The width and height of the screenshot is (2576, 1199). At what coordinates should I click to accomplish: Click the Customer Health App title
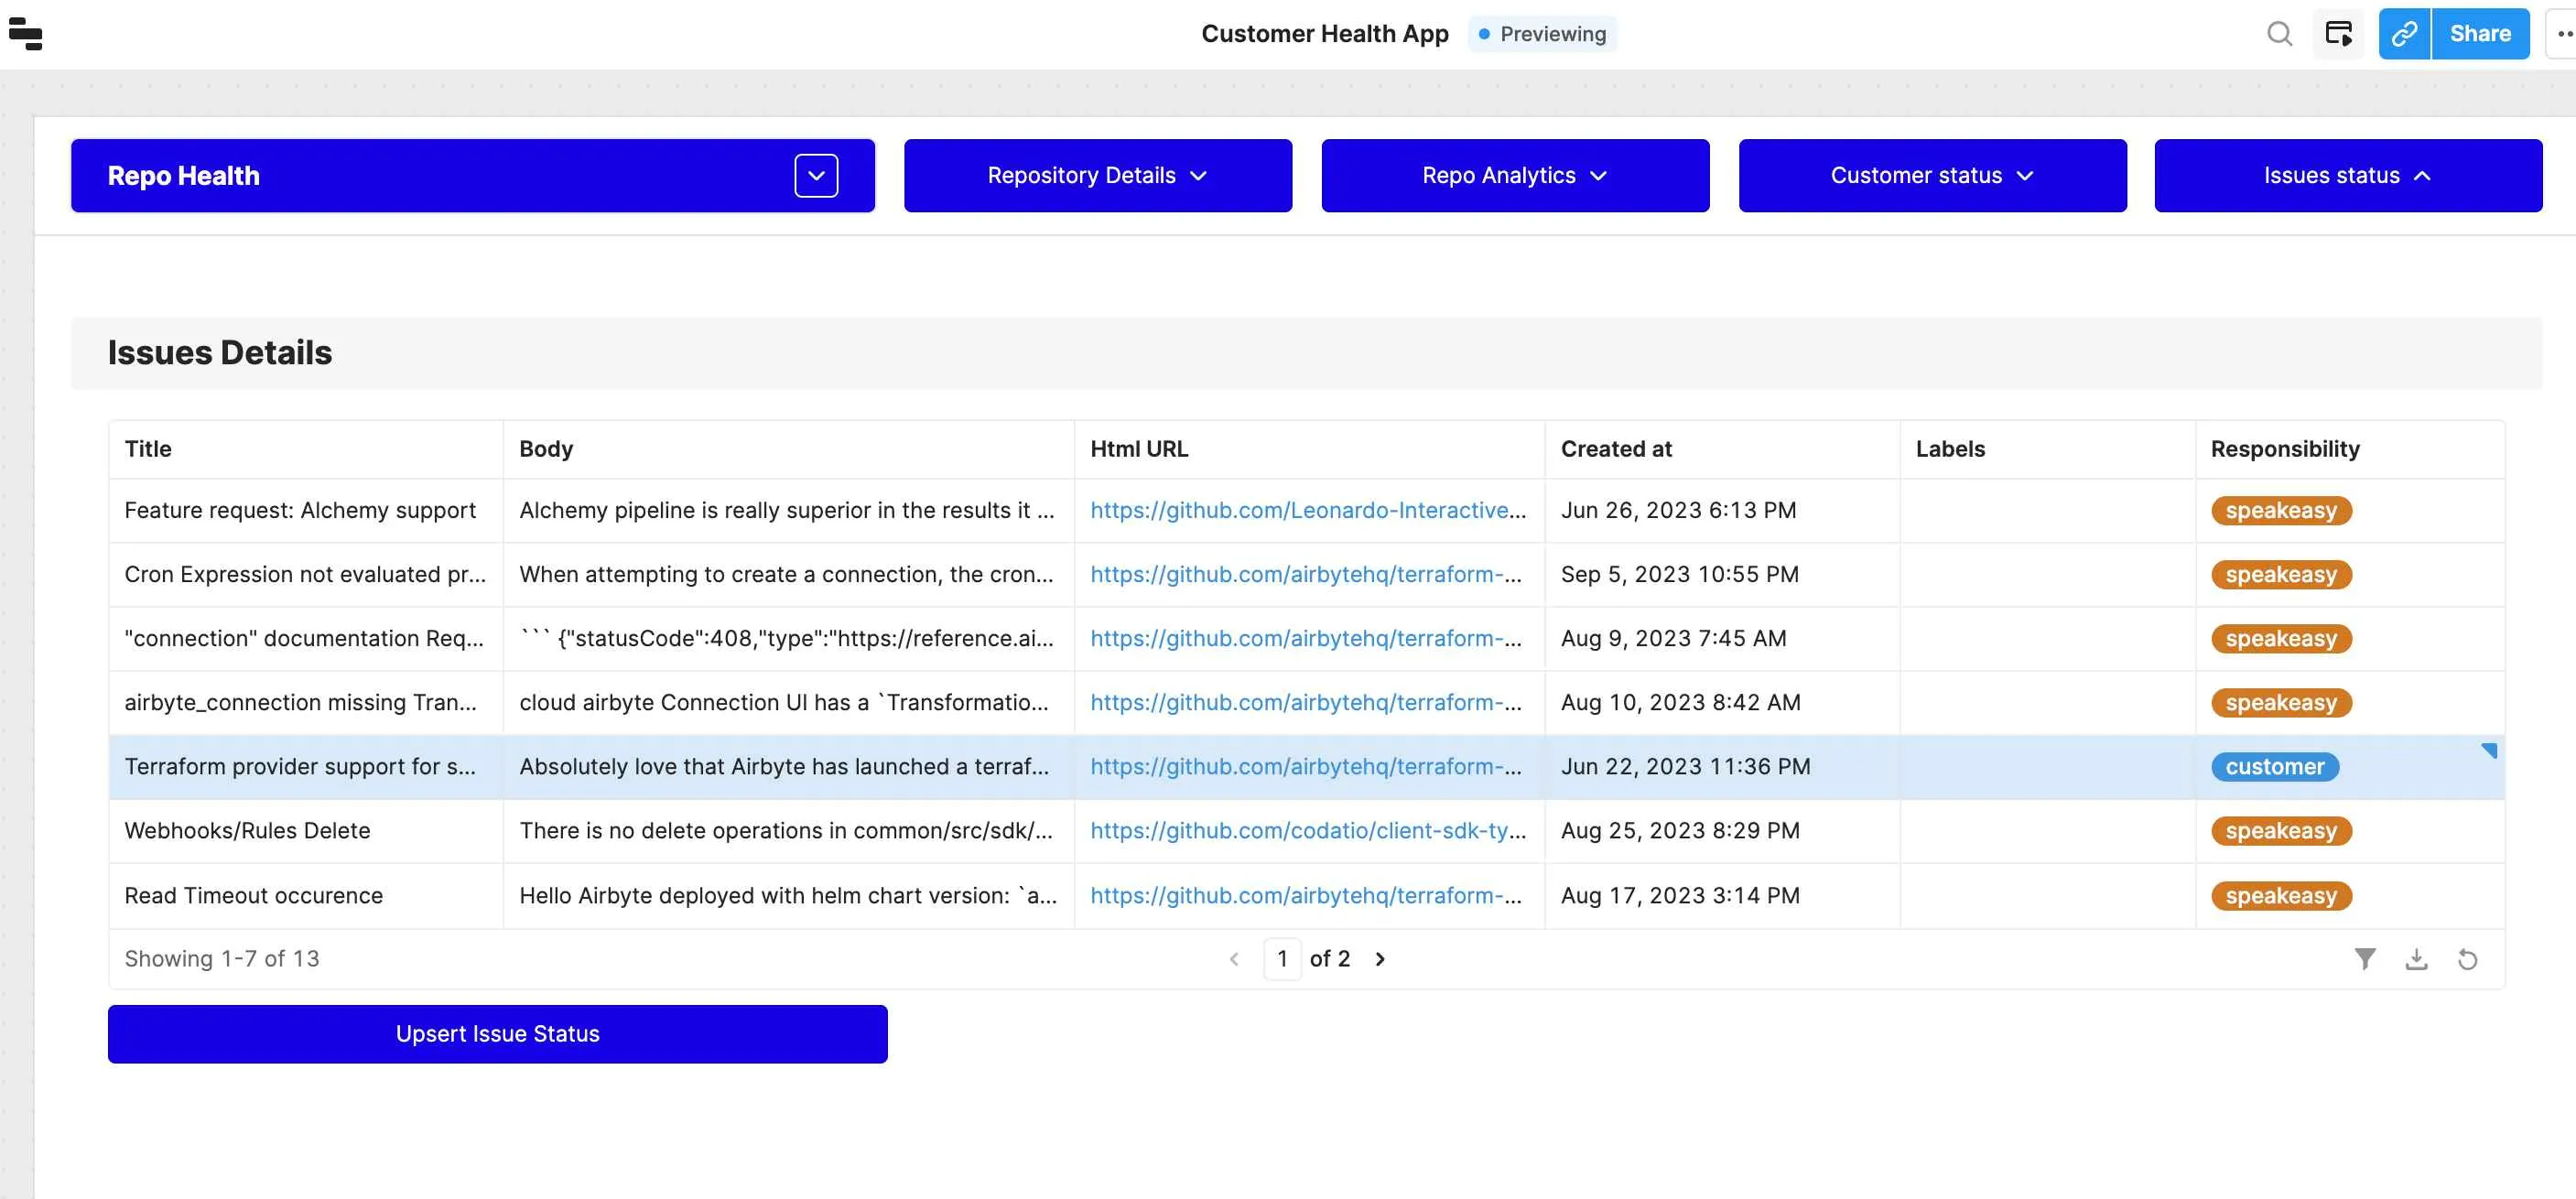tap(1324, 34)
